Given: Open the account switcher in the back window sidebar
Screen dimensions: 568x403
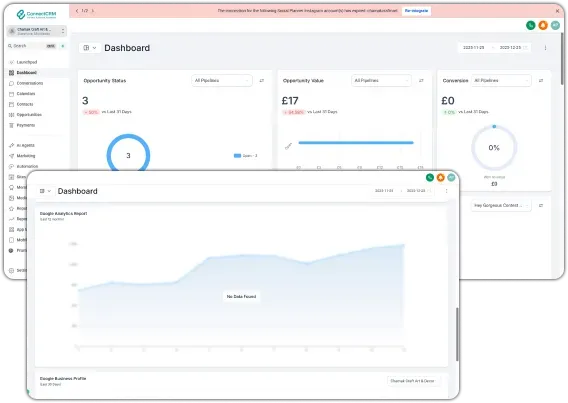Looking at the screenshot, I should [37, 31].
